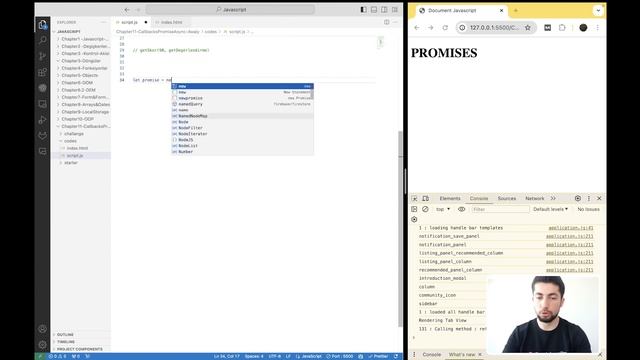The height and width of the screenshot is (360, 640).
Task: Pick NodeFilter from autocomplete list
Action: coord(242,128)
